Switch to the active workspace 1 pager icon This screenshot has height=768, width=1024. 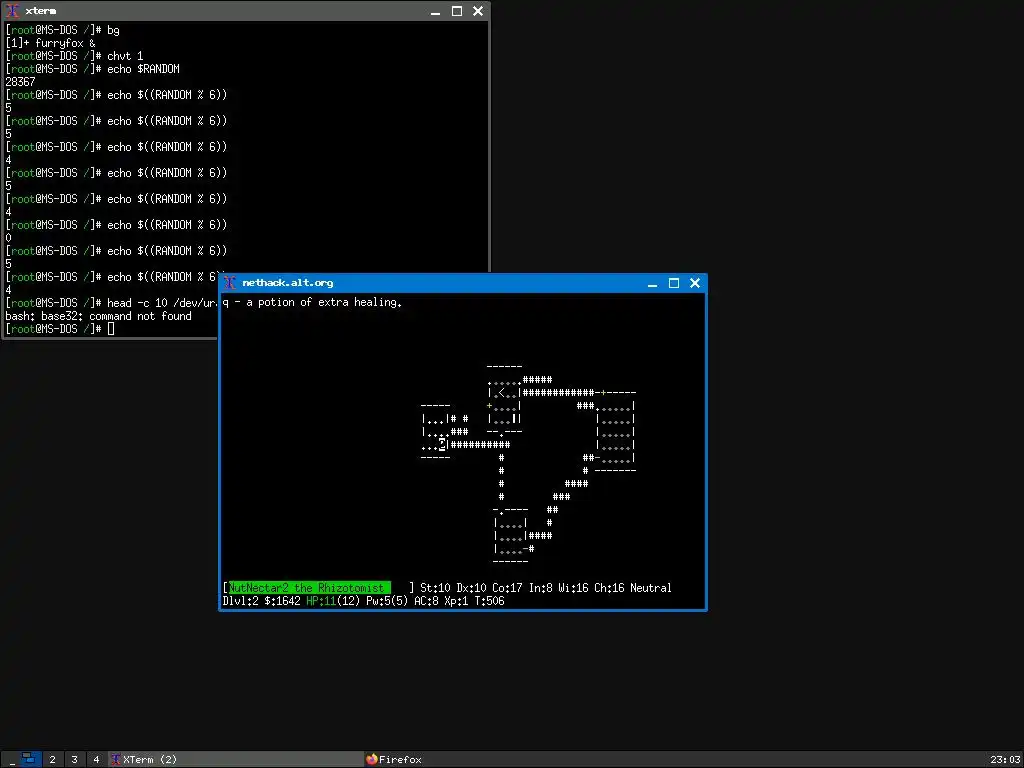click(31, 759)
